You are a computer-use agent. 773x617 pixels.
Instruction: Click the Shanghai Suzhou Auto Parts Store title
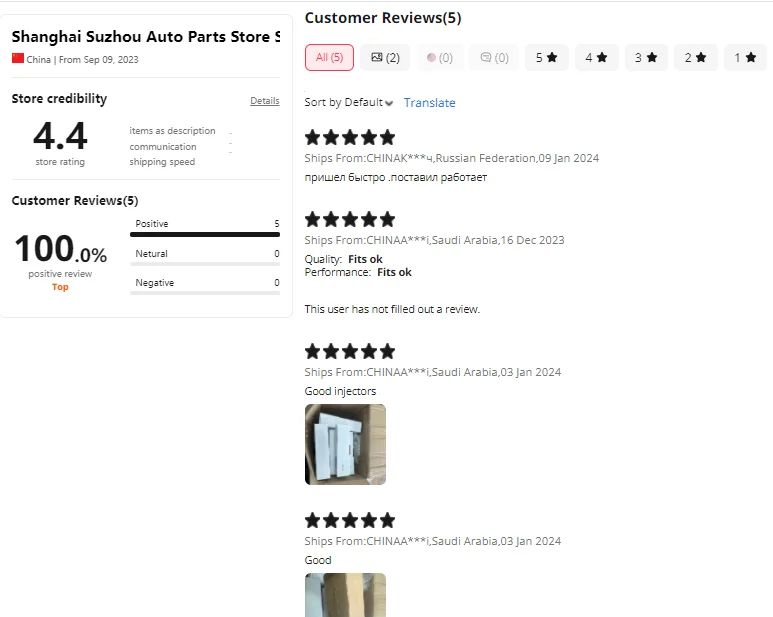point(146,36)
